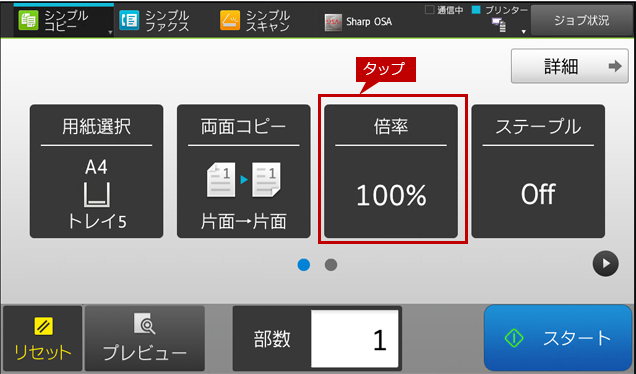This screenshot has height=374, width=636.
Task: Go to the second settings page dot
Action: click(x=331, y=265)
